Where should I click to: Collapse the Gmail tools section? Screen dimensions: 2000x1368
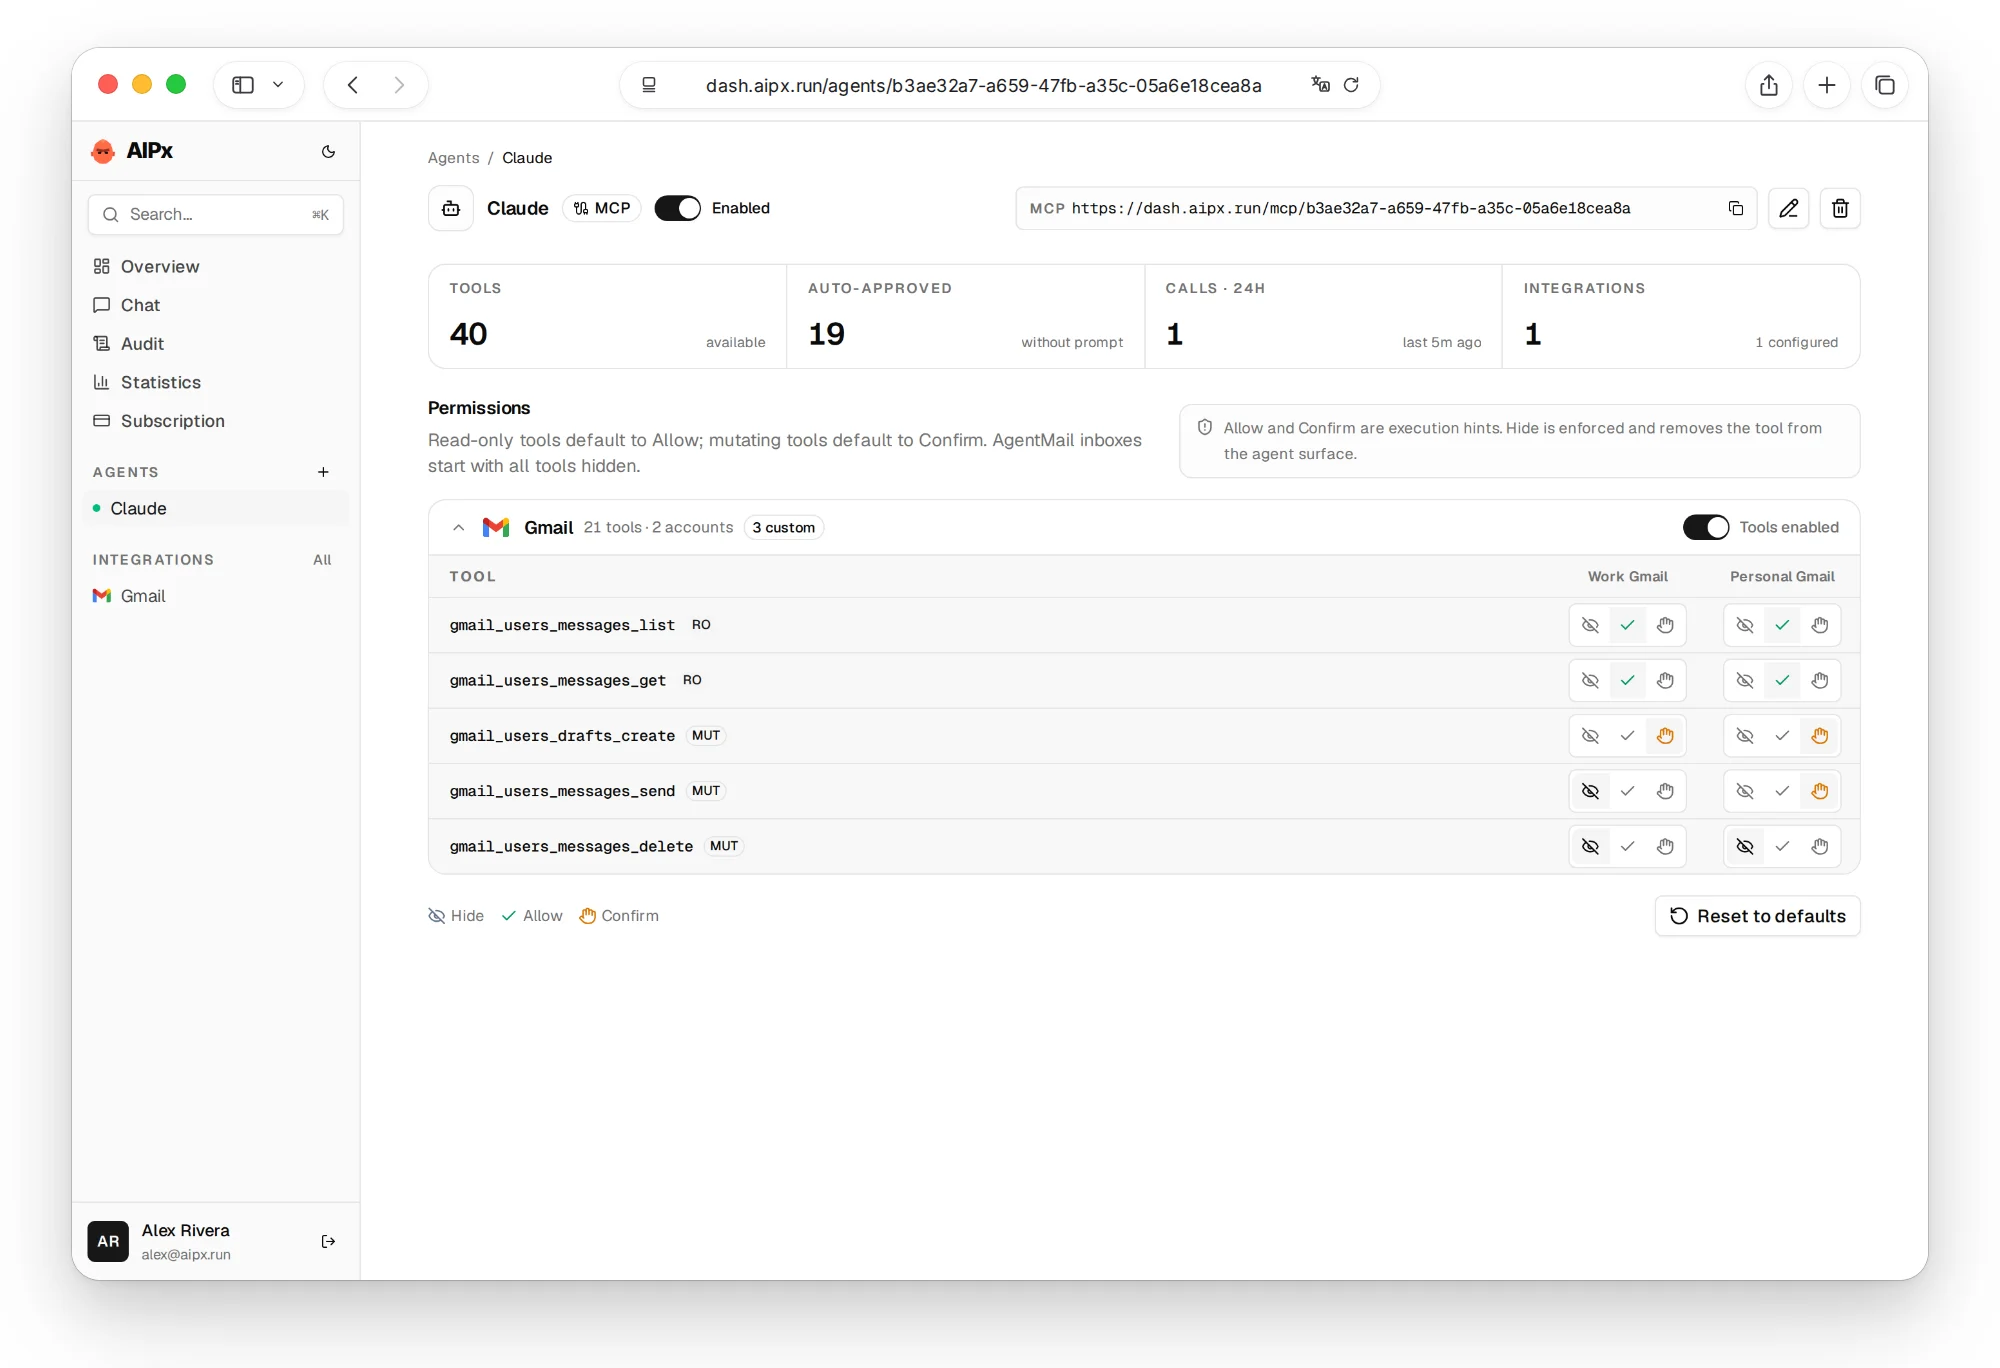point(458,527)
